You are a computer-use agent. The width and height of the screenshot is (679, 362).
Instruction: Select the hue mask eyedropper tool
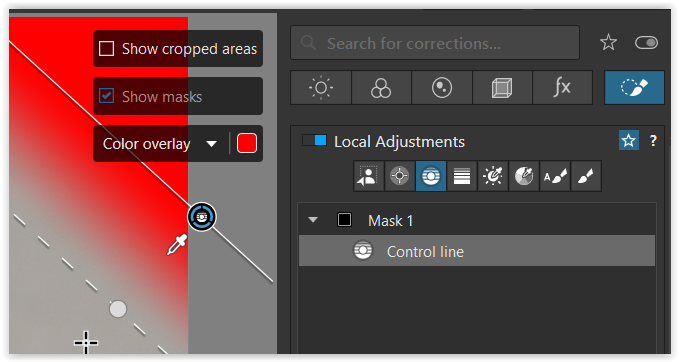click(x=524, y=176)
